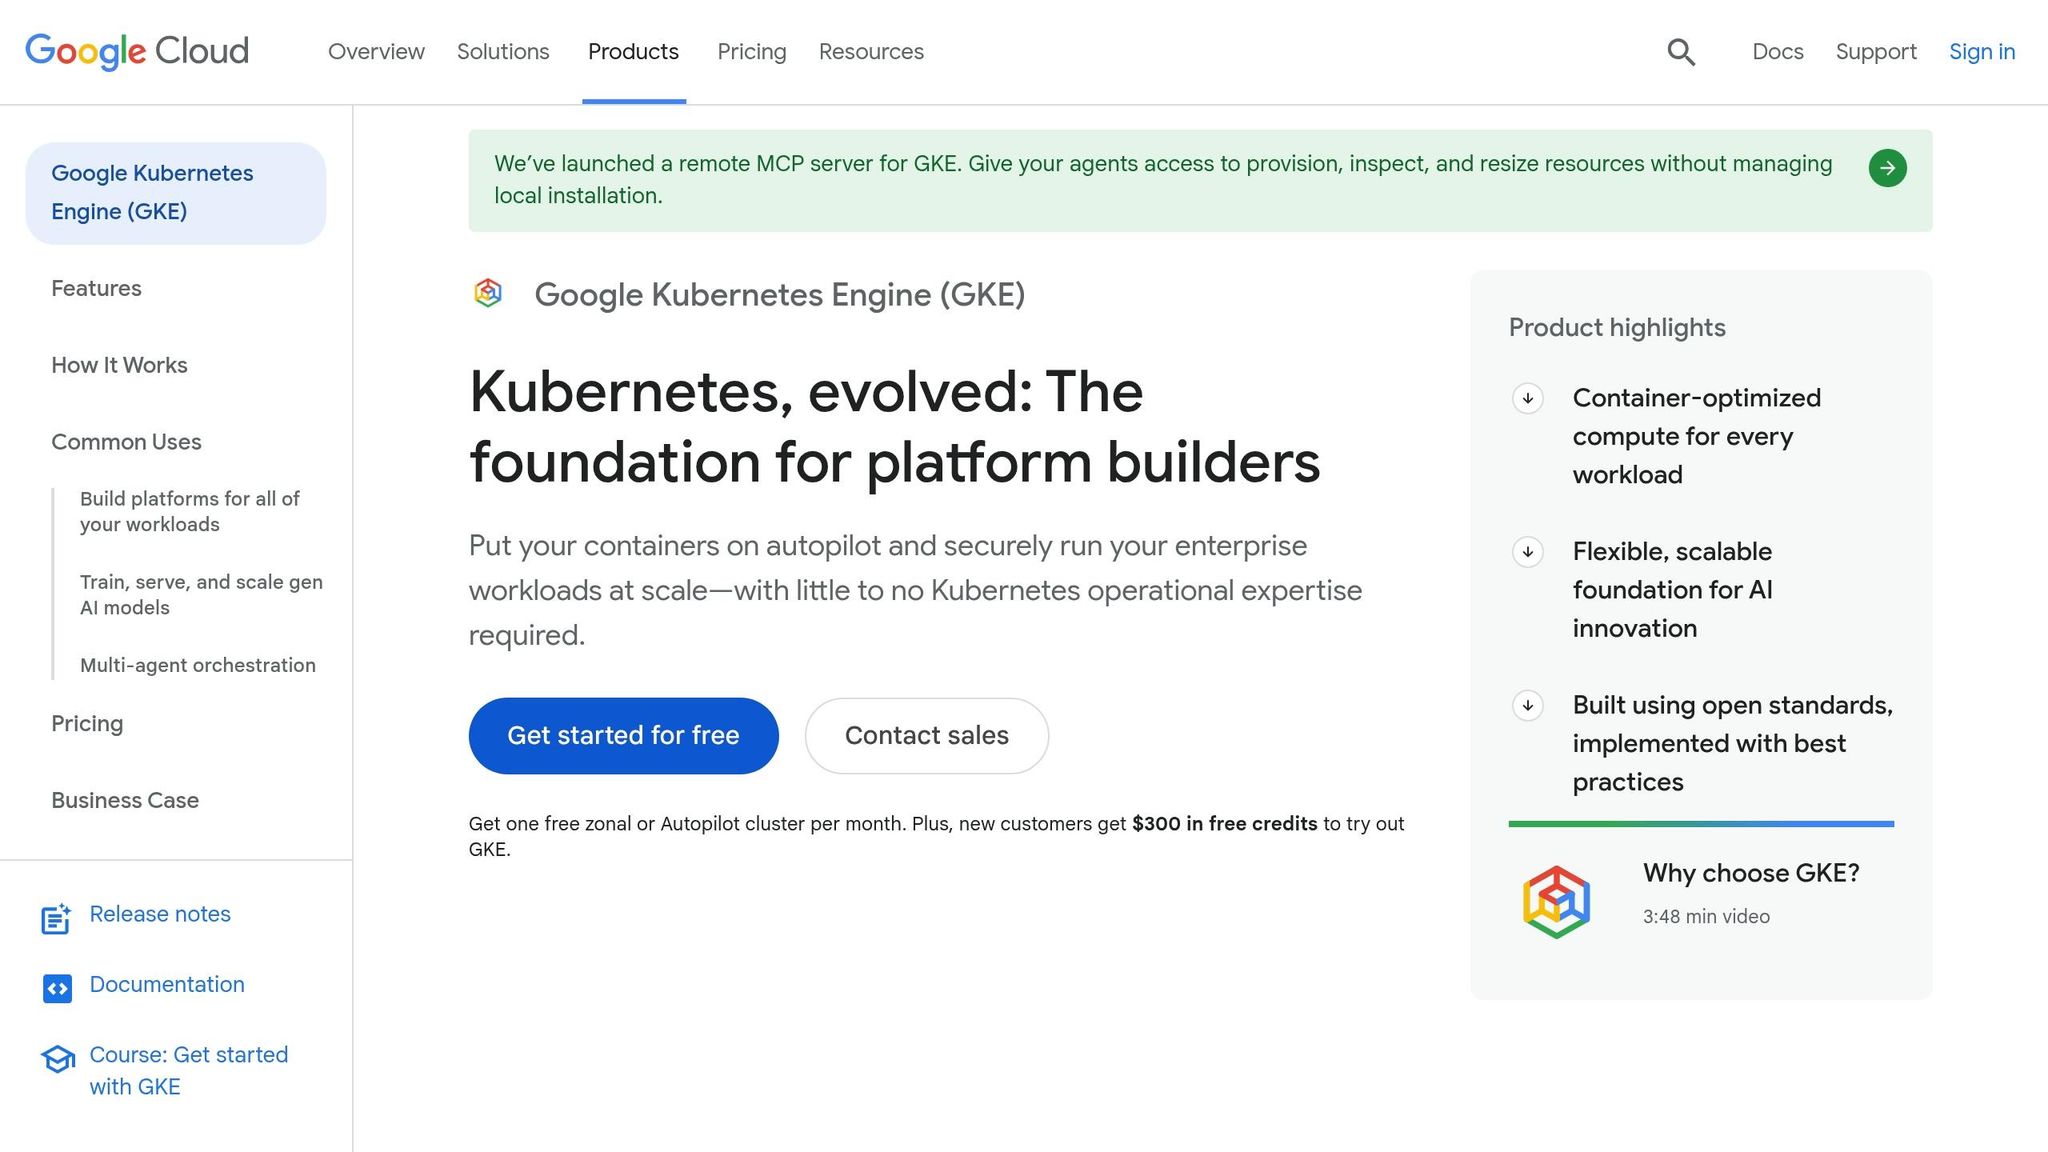Click Google Kubernetes Engine (GKE) title text
The image size is (2048, 1152).
click(780, 295)
